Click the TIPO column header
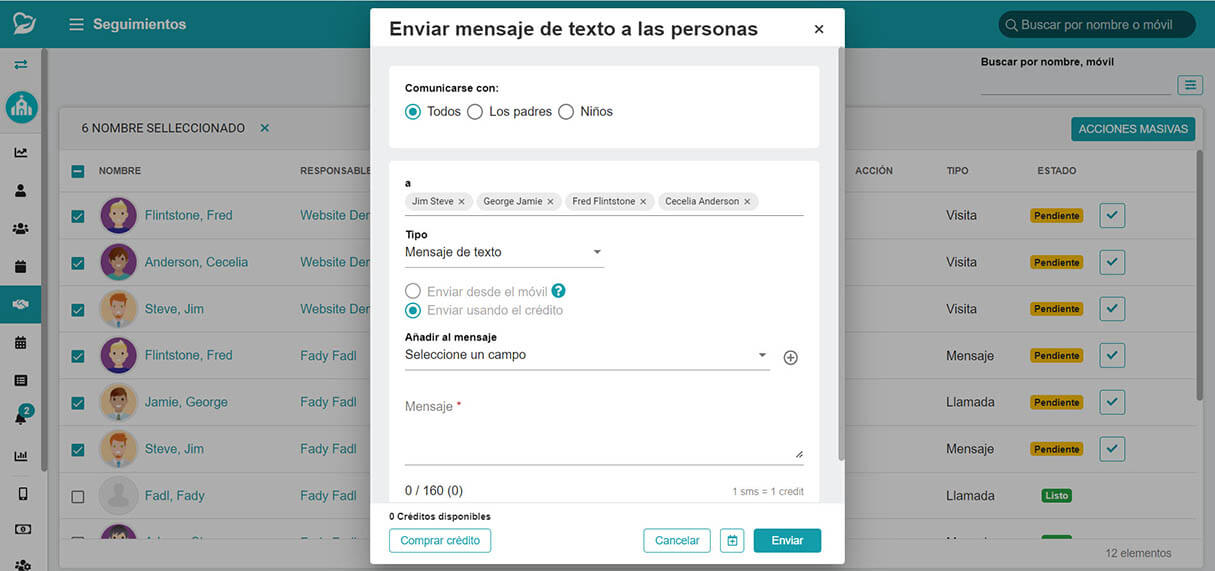The image size is (1215, 571). click(x=957, y=171)
